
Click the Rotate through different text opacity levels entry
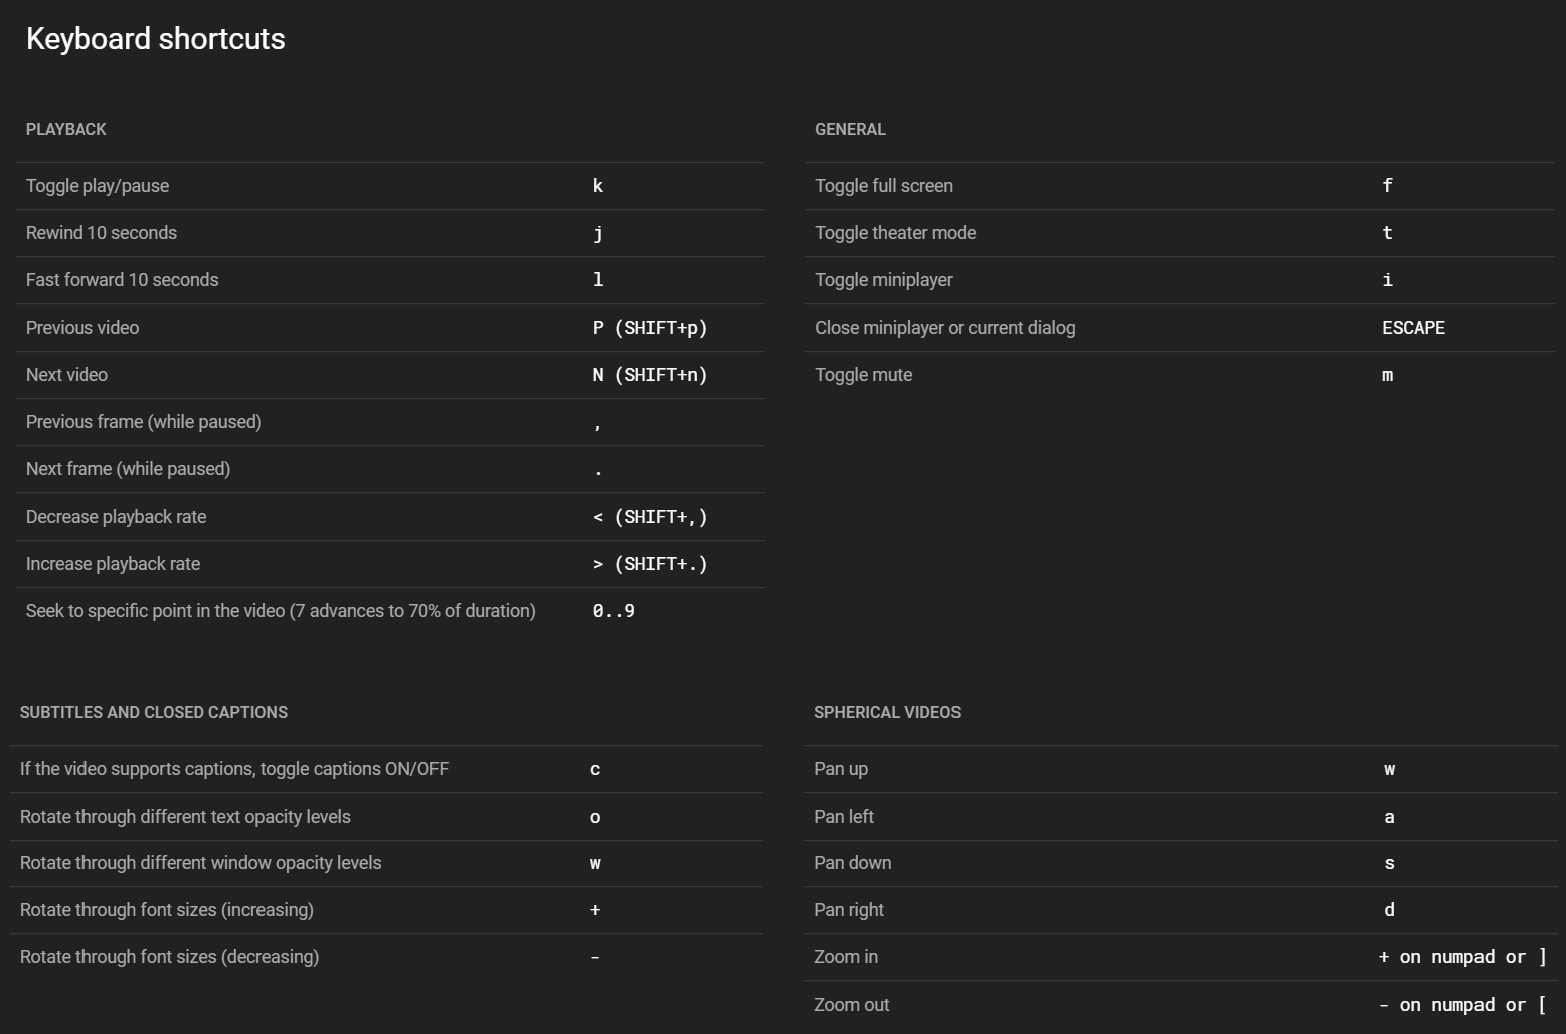coord(185,817)
